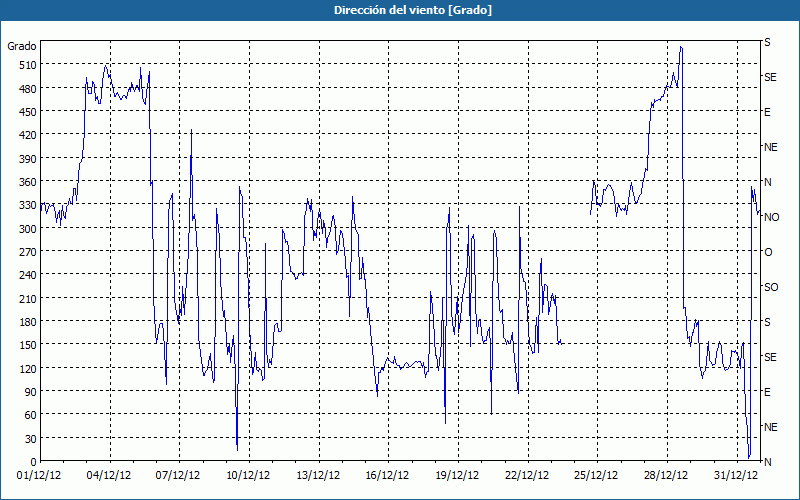This screenshot has height=500, width=800.
Task: Pick the 'NE' compass label beside the 405 level
Action: pos(771,147)
